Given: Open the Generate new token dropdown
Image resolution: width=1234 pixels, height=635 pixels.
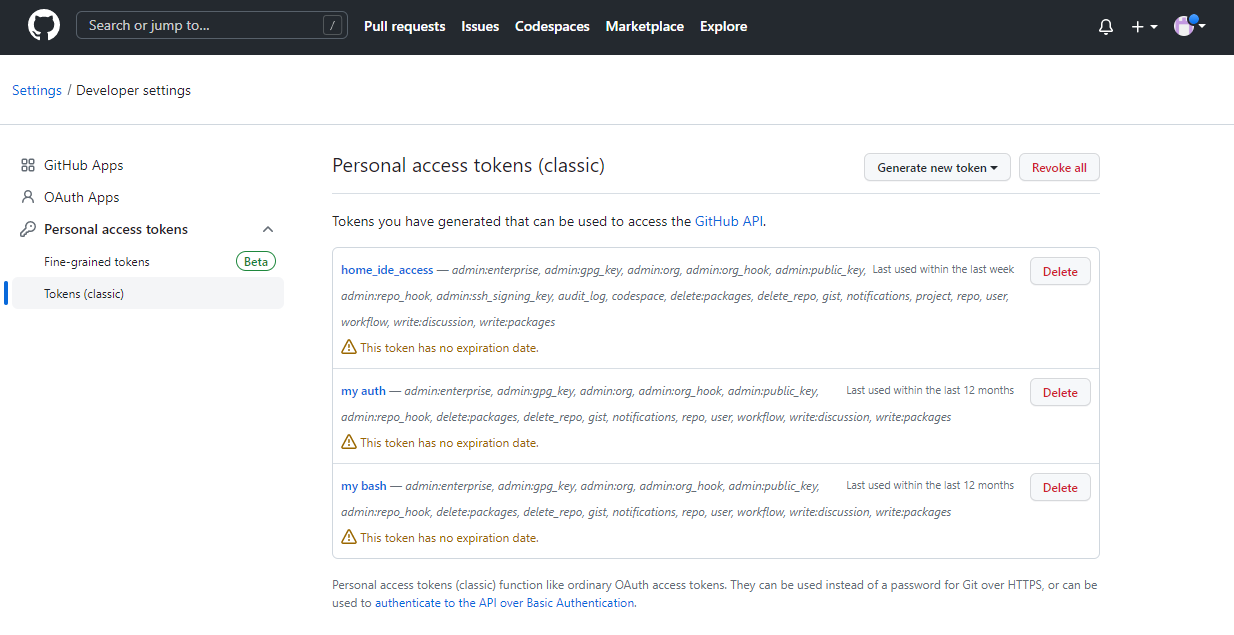Looking at the screenshot, I should tap(937, 167).
